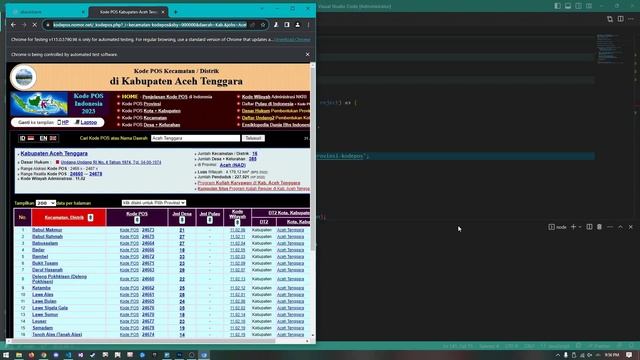Click the Download Chrome link in the infobar
The image size is (640, 360).
tap(292, 40)
